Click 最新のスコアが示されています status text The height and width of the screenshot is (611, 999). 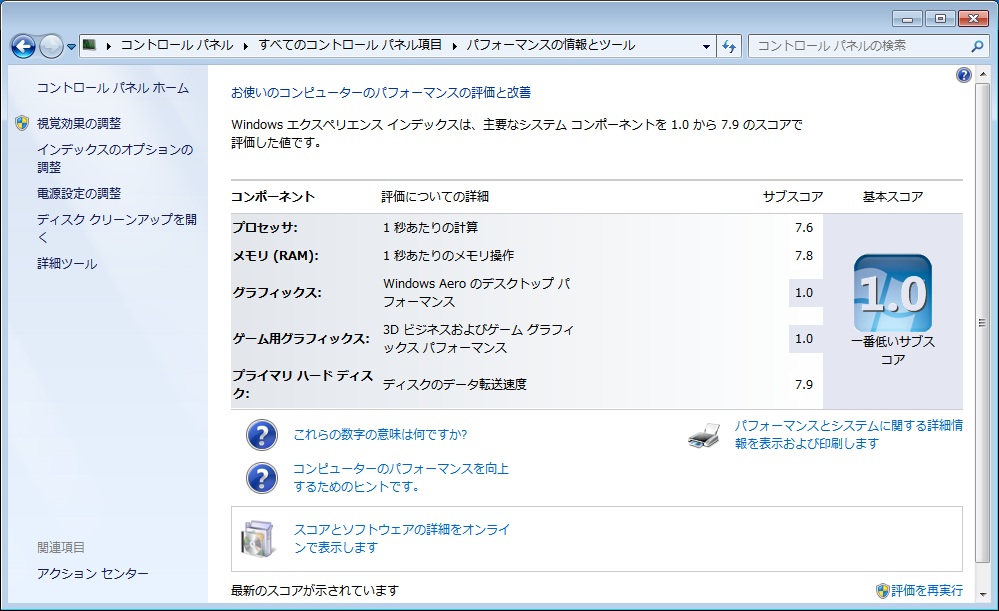[x=315, y=591]
